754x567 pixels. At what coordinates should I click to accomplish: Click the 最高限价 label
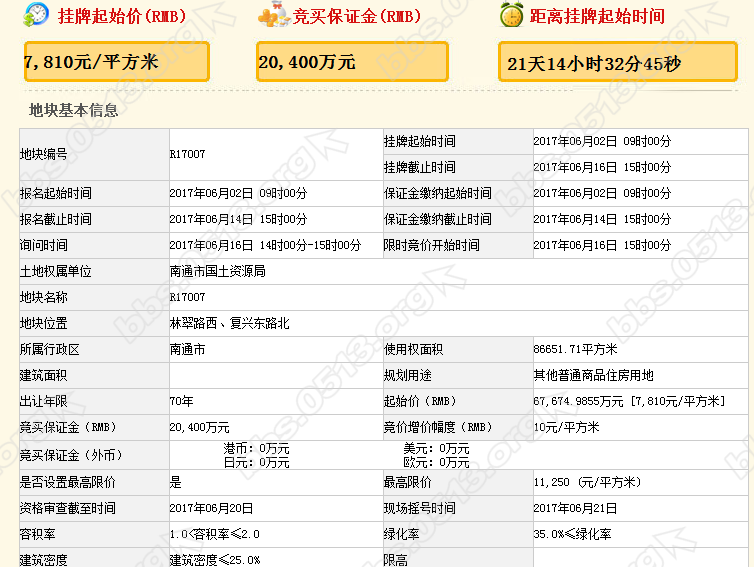pos(408,482)
